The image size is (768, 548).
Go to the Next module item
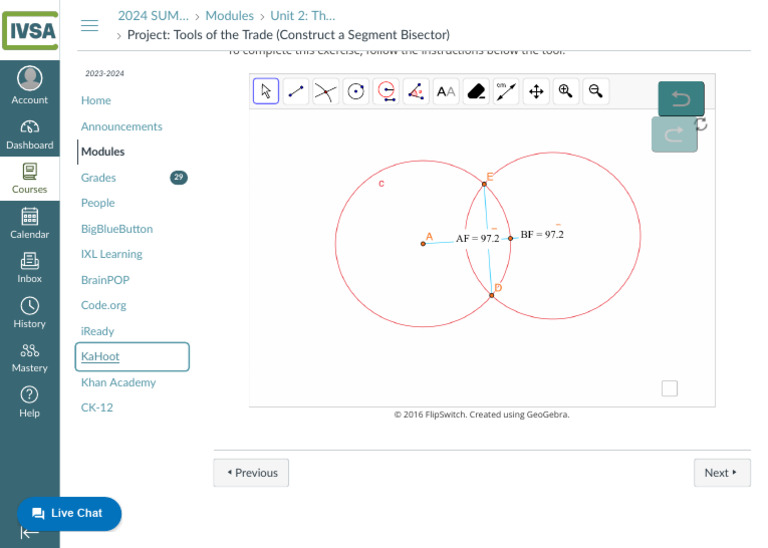(x=722, y=473)
